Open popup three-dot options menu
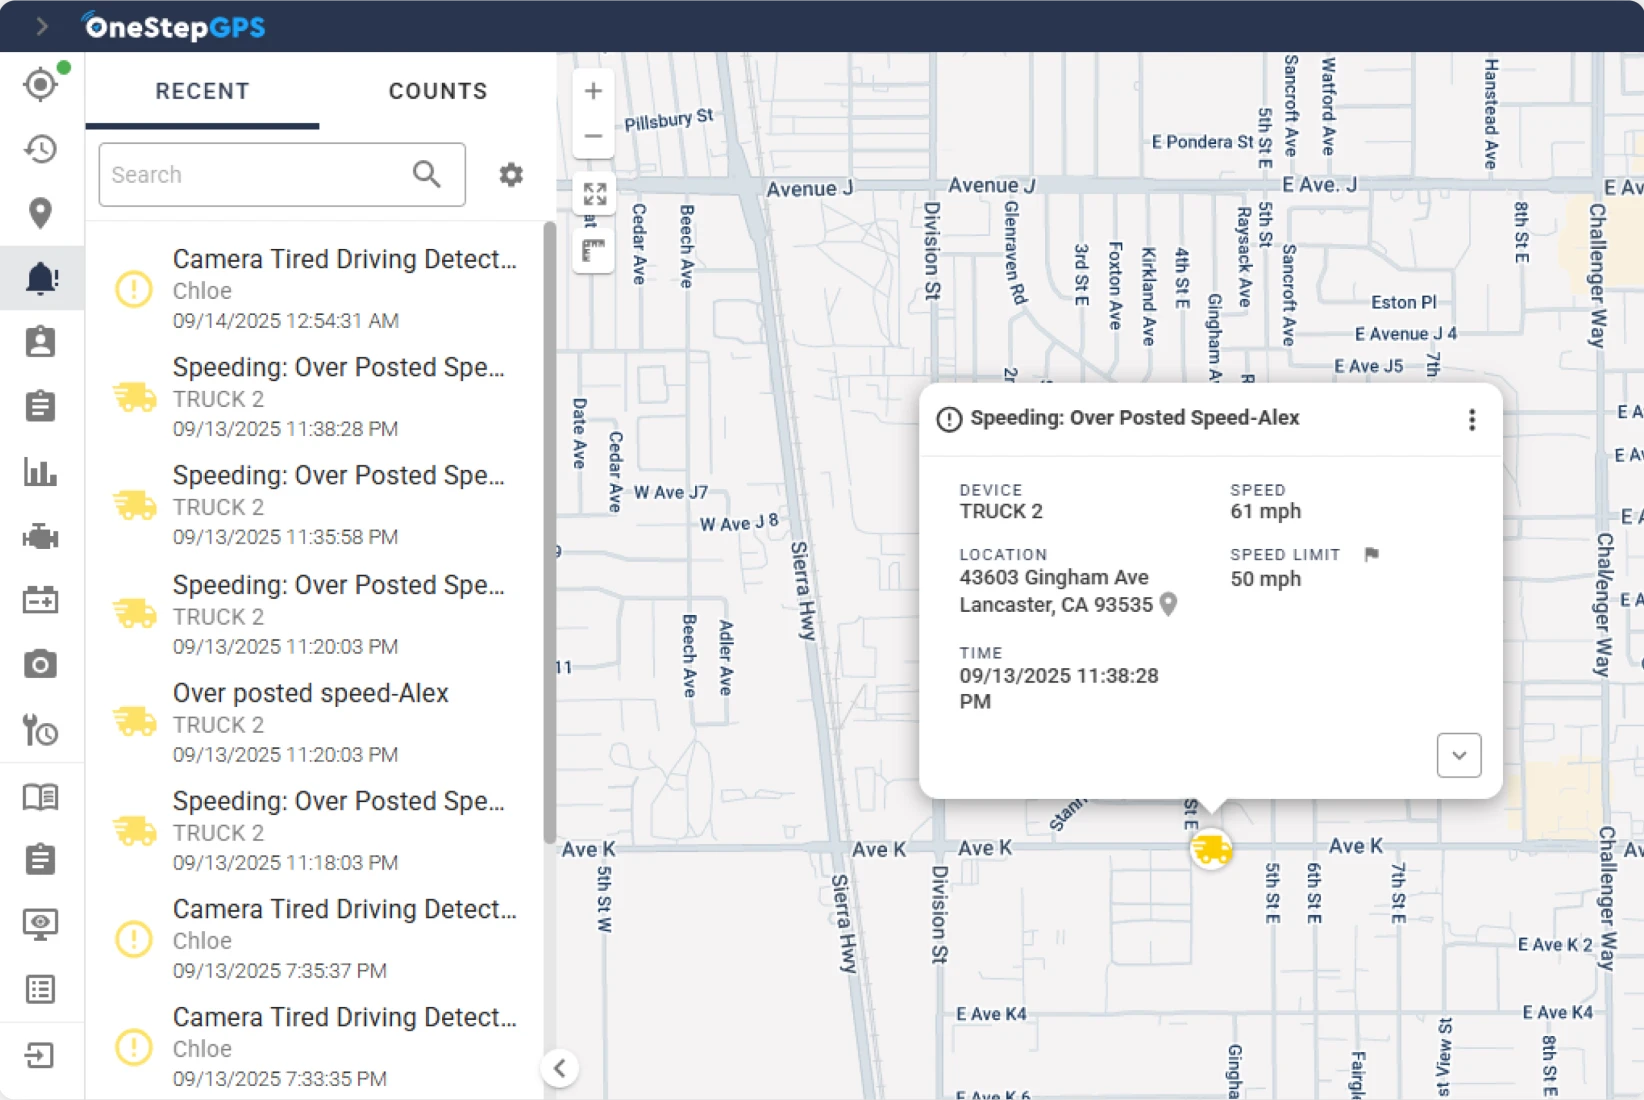 1471,420
